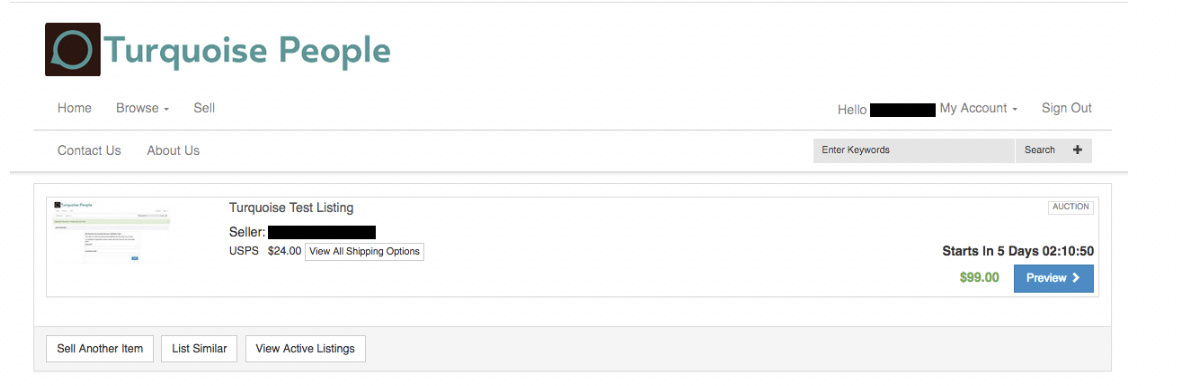Click the List Similar button
The width and height of the screenshot is (1186, 386).
coord(199,349)
